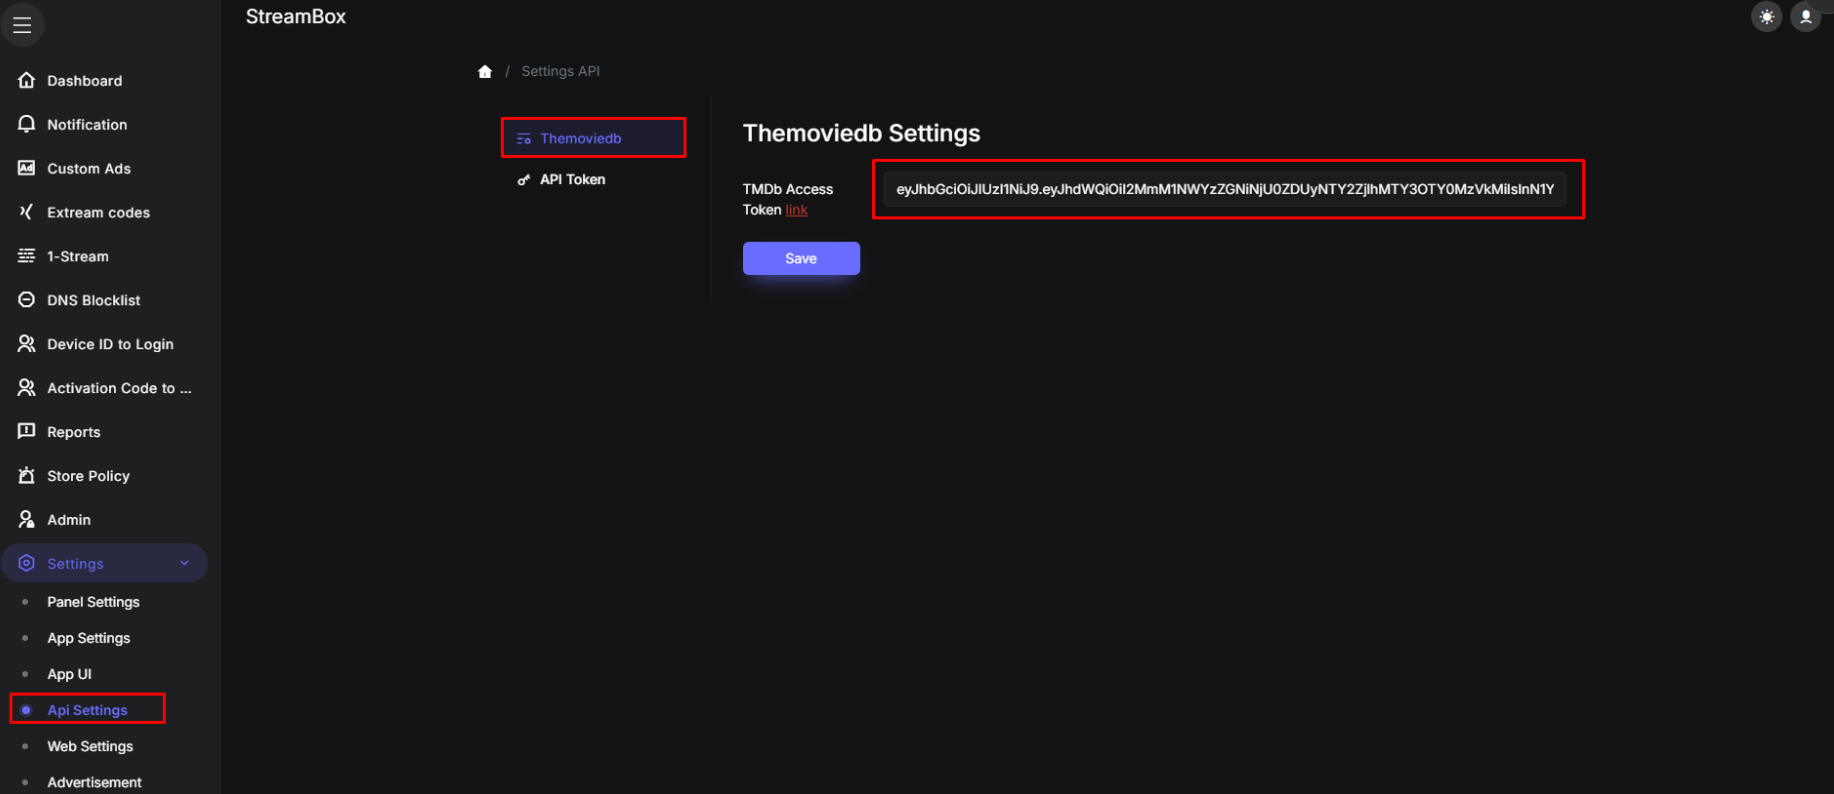Image resolution: width=1834 pixels, height=794 pixels.
Task: Click the home breadcrumb icon
Action: [x=485, y=71]
